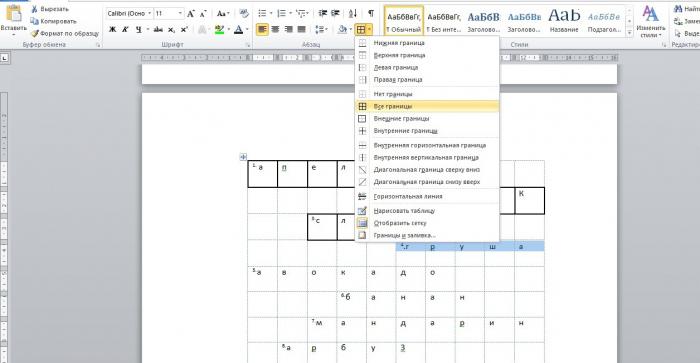Click the bulleted list icon
Image resolution: width=700 pixels, height=363 pixels.
point(263,14)
